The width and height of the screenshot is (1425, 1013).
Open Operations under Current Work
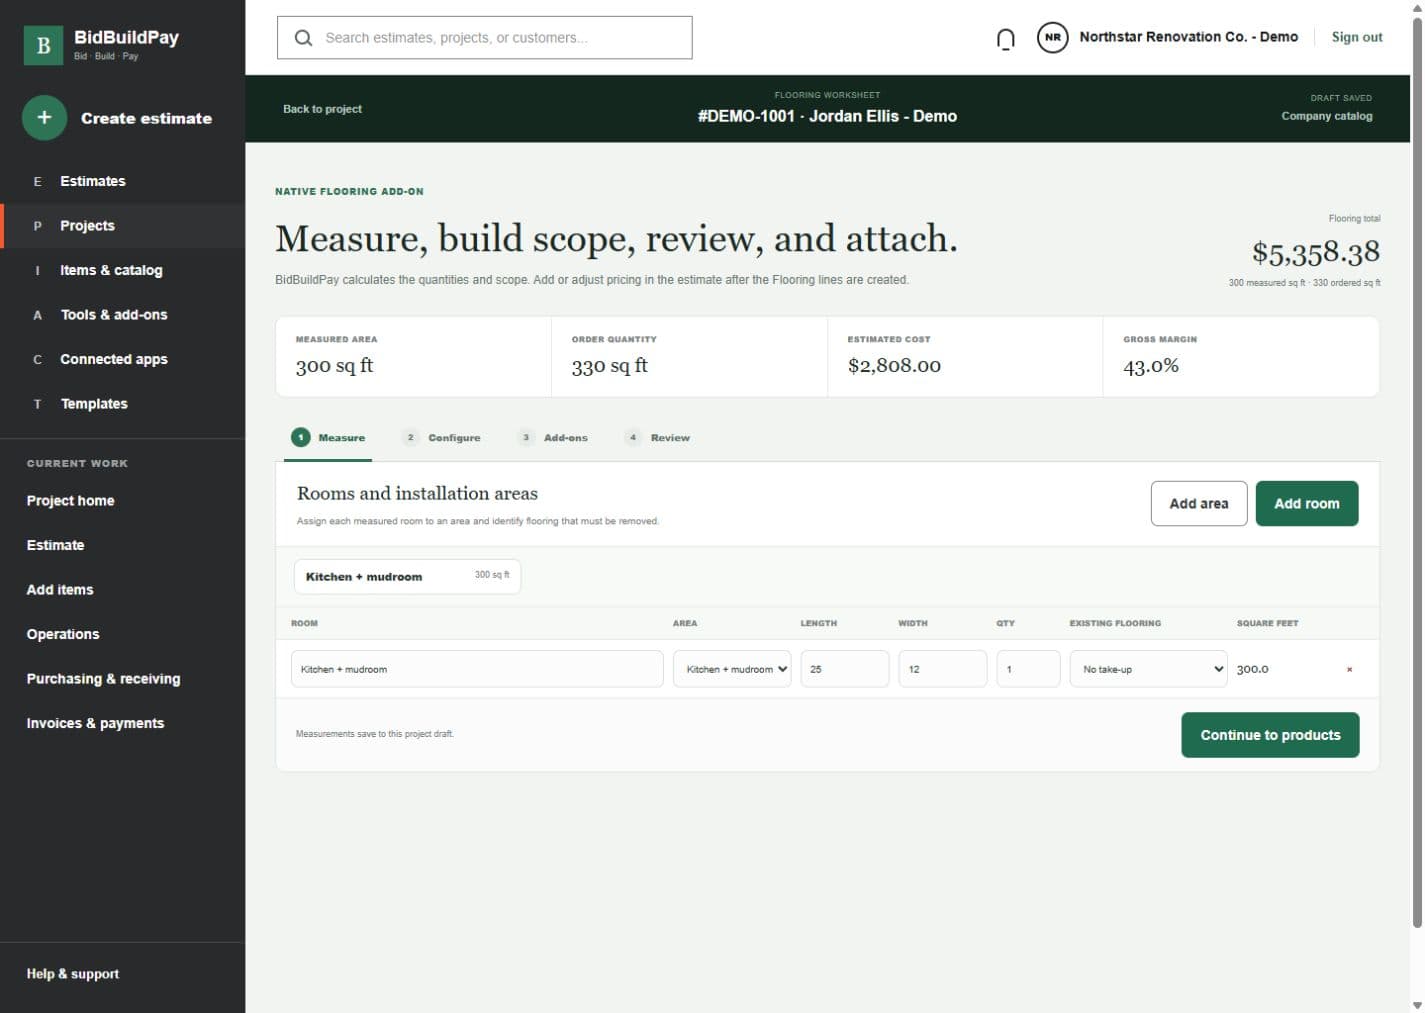click(63, 634)
